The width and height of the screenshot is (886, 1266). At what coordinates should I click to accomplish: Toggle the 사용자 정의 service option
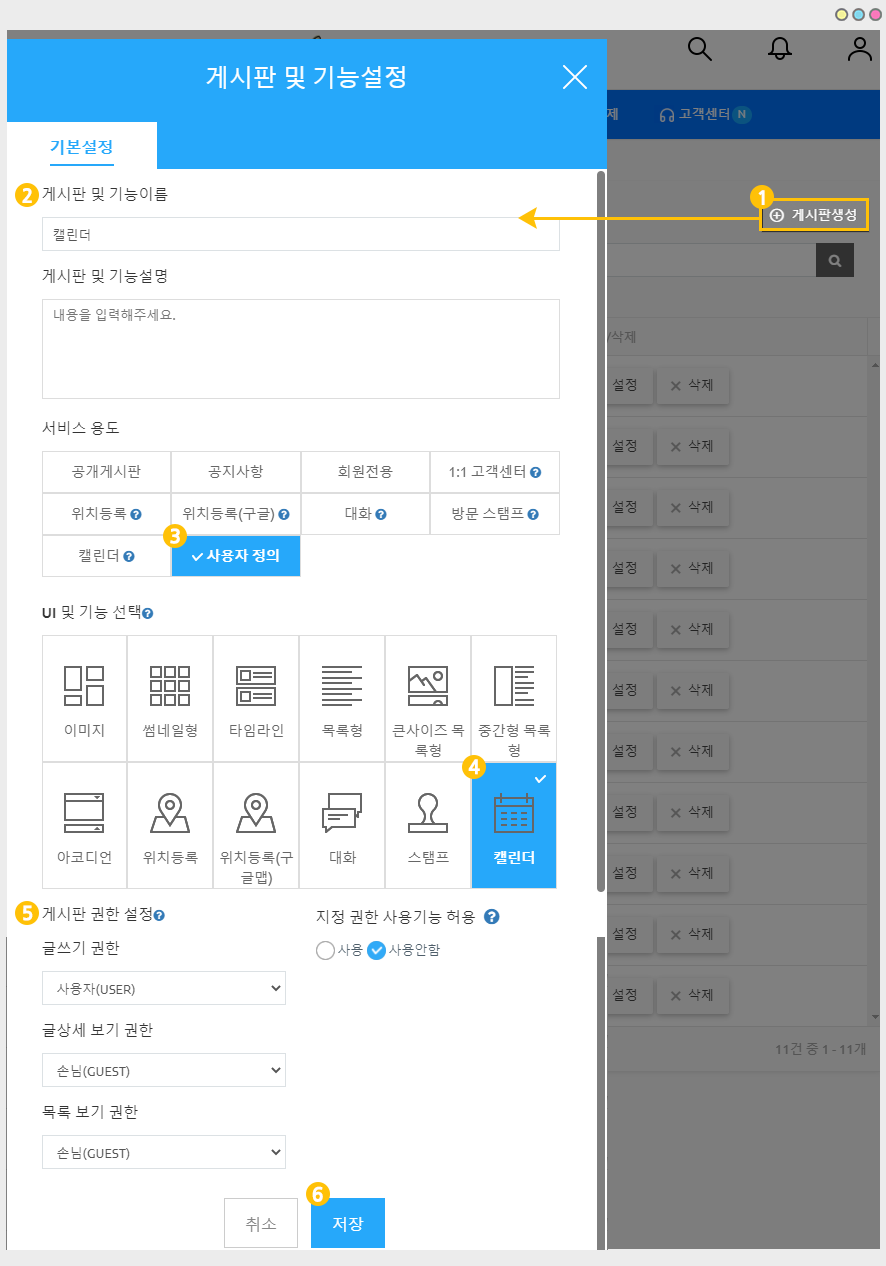236,556
